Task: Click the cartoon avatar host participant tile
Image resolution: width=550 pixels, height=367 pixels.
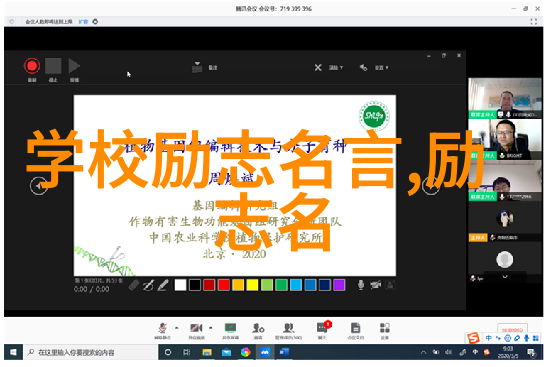Action: click(505, 221)
